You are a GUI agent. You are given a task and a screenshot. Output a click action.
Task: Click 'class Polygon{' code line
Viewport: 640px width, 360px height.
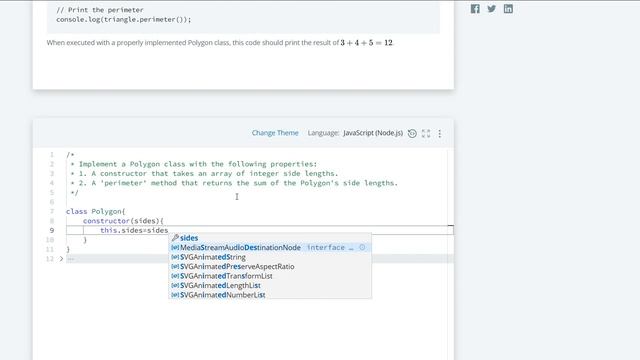(x=96, y=211)
